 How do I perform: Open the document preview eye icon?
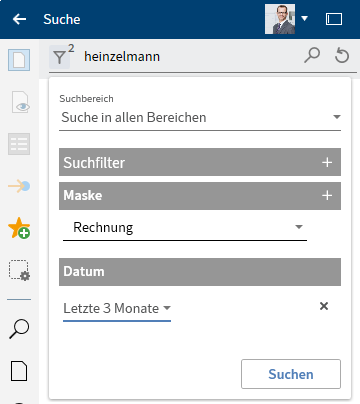click(20, 102)
